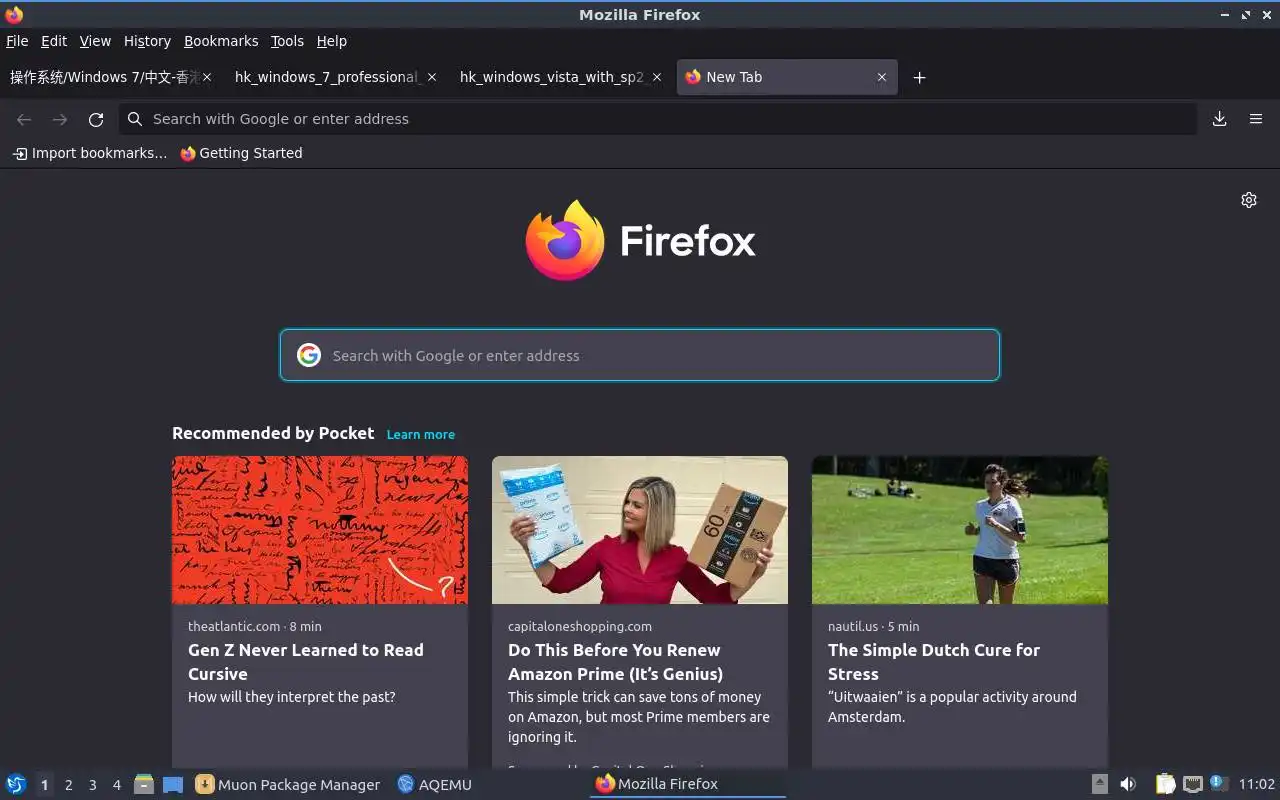The image size is (1280, 800).
Task: Click the Google icon in the search box
Action: click(309, 355)
